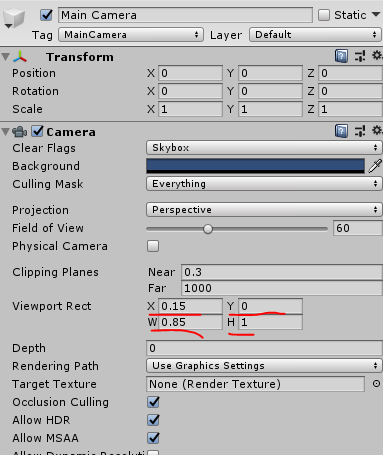This screenshot has height=455, width=383.
Task: Click the Depth value field
Action: click(264, 348)
